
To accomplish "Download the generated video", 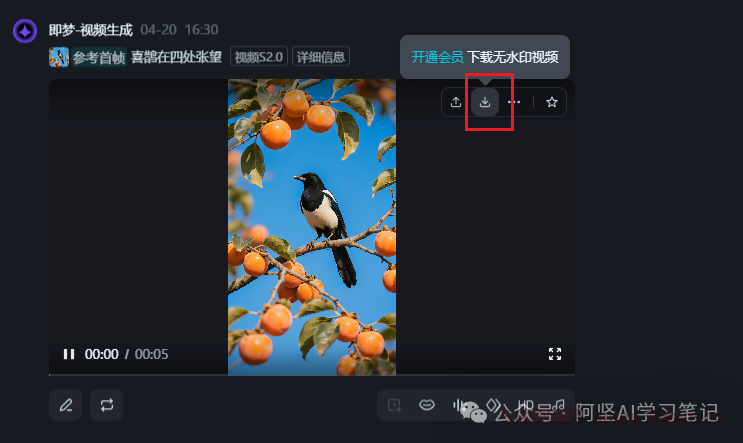I will click(485, 102).
